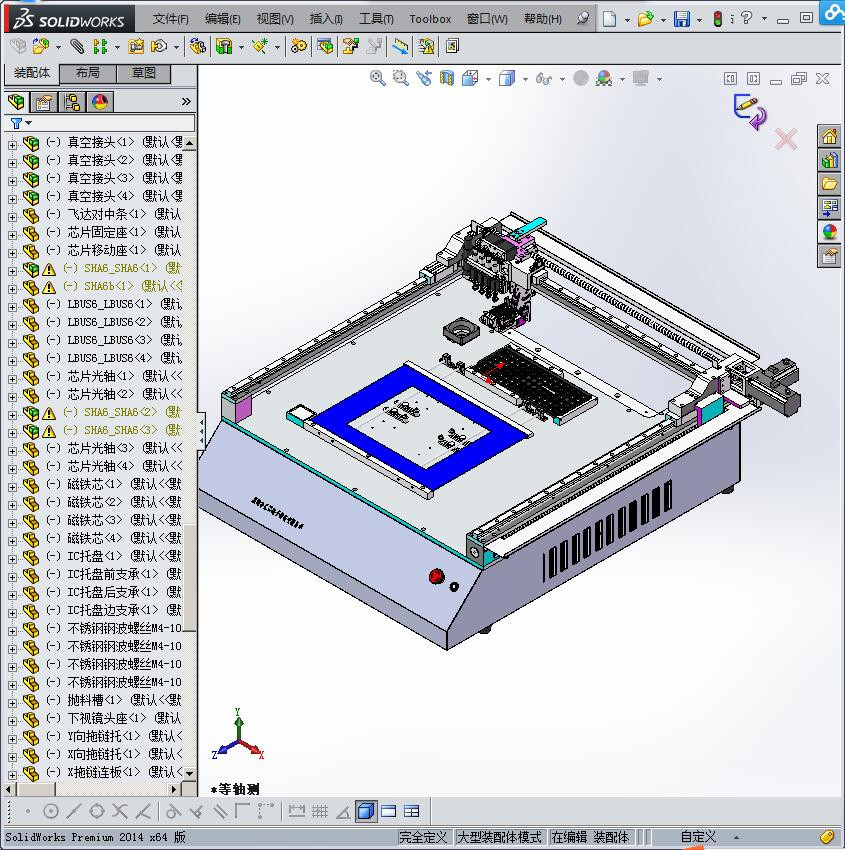This screenshot has height=850, width=845.
Task: Select the 磁铁芯<2> component
Action: tap(95, 502)
